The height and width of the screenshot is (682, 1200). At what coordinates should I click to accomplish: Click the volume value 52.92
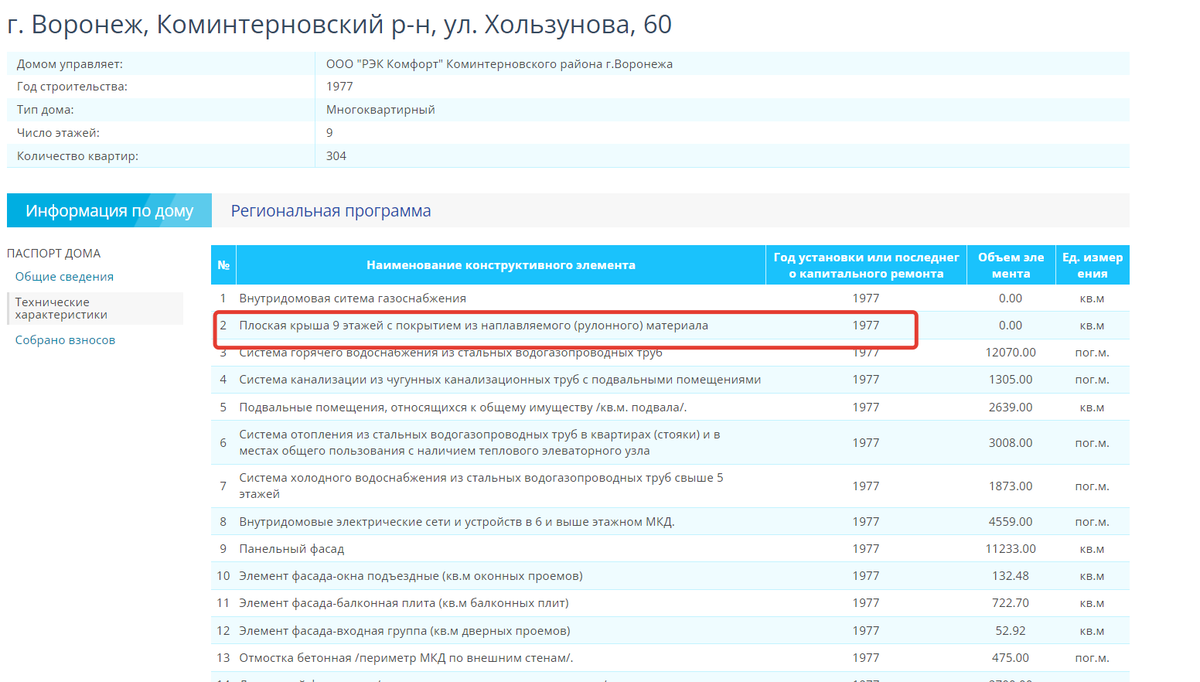[x=1010, y=631]
